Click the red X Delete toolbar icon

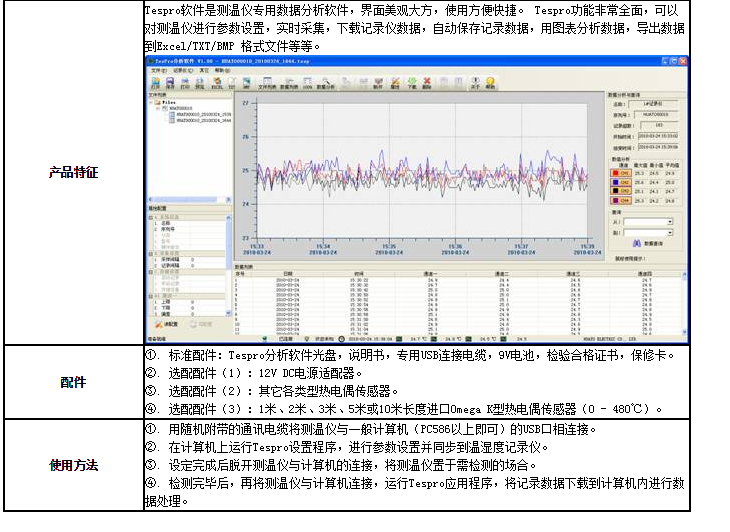click(427, 82)
